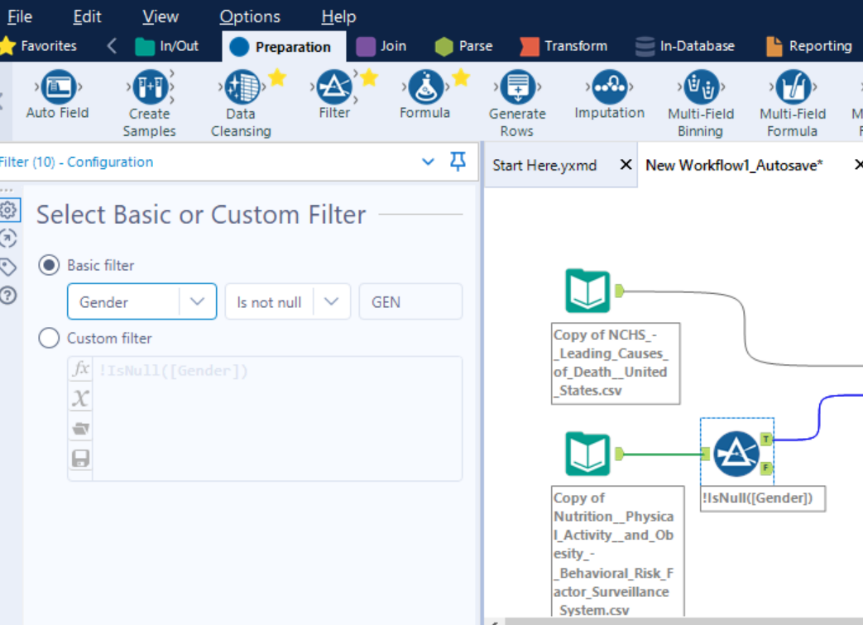This screenshot has width=863, height=625.
Task: Expand the configuration window options chevron
Action: [x=429, y=162]
